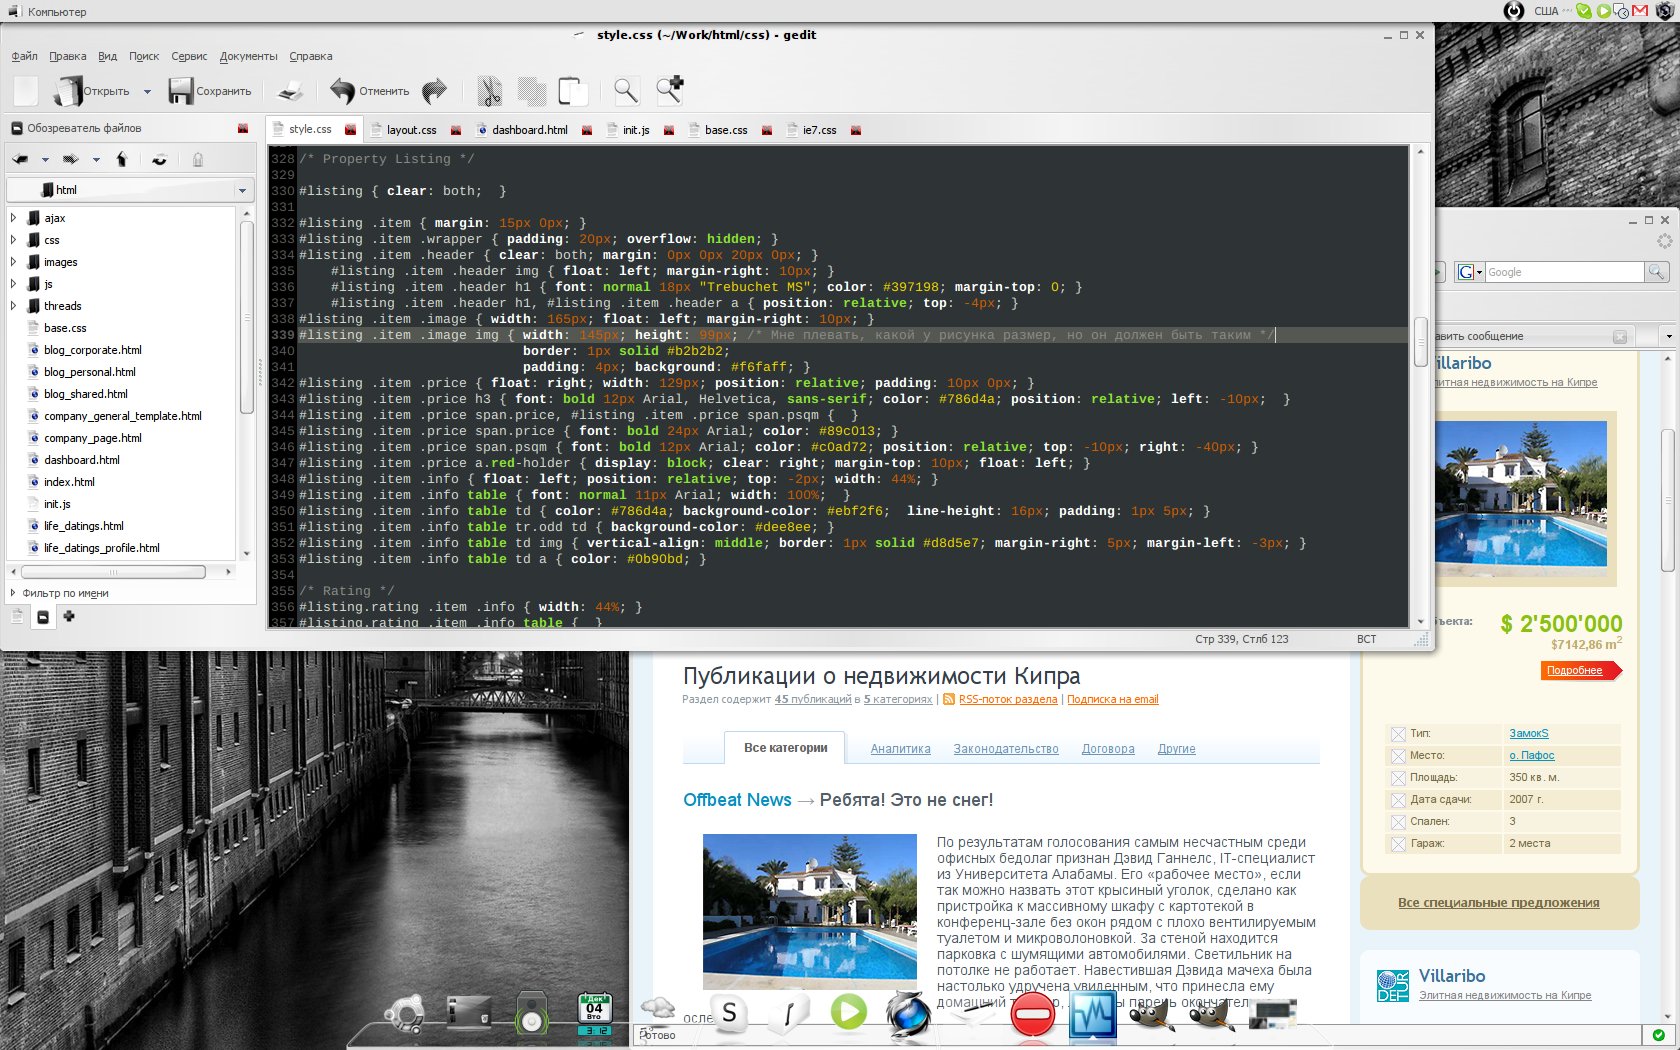Open the Компьютер menu in top panel

click(x=47, y=12)
